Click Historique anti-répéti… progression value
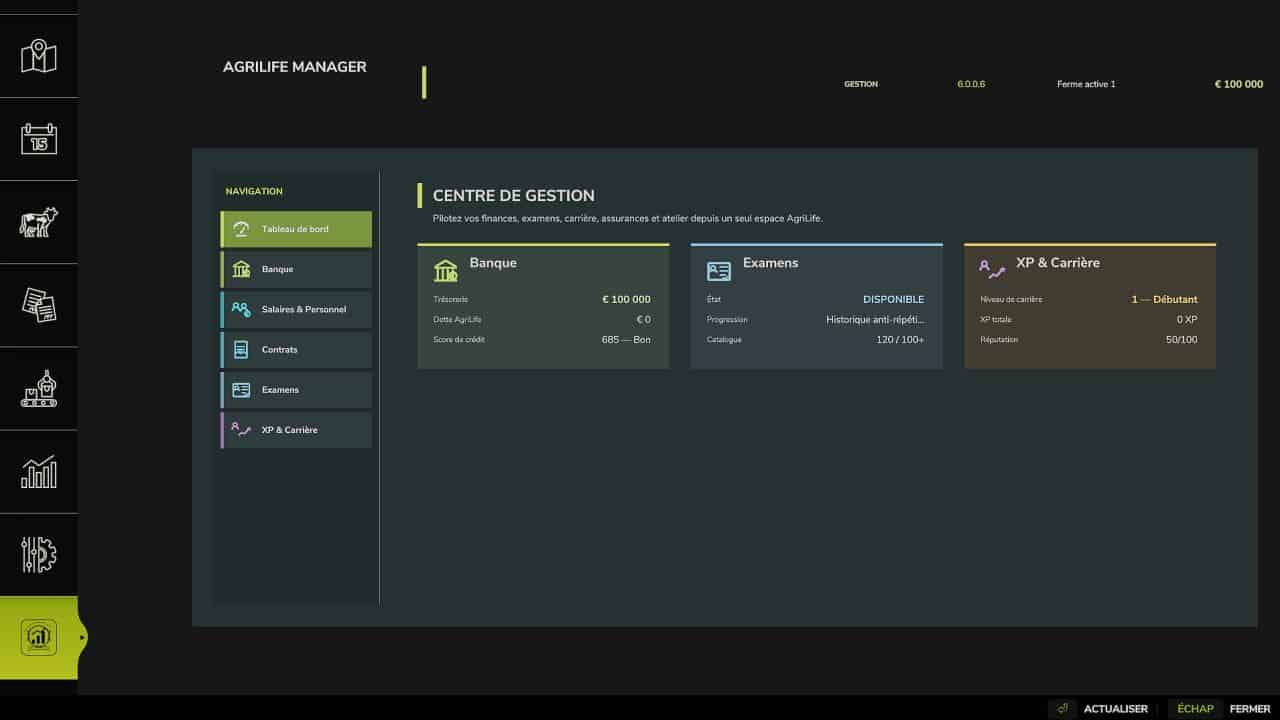The image size is (1280, 720). (x=875, y=320)
